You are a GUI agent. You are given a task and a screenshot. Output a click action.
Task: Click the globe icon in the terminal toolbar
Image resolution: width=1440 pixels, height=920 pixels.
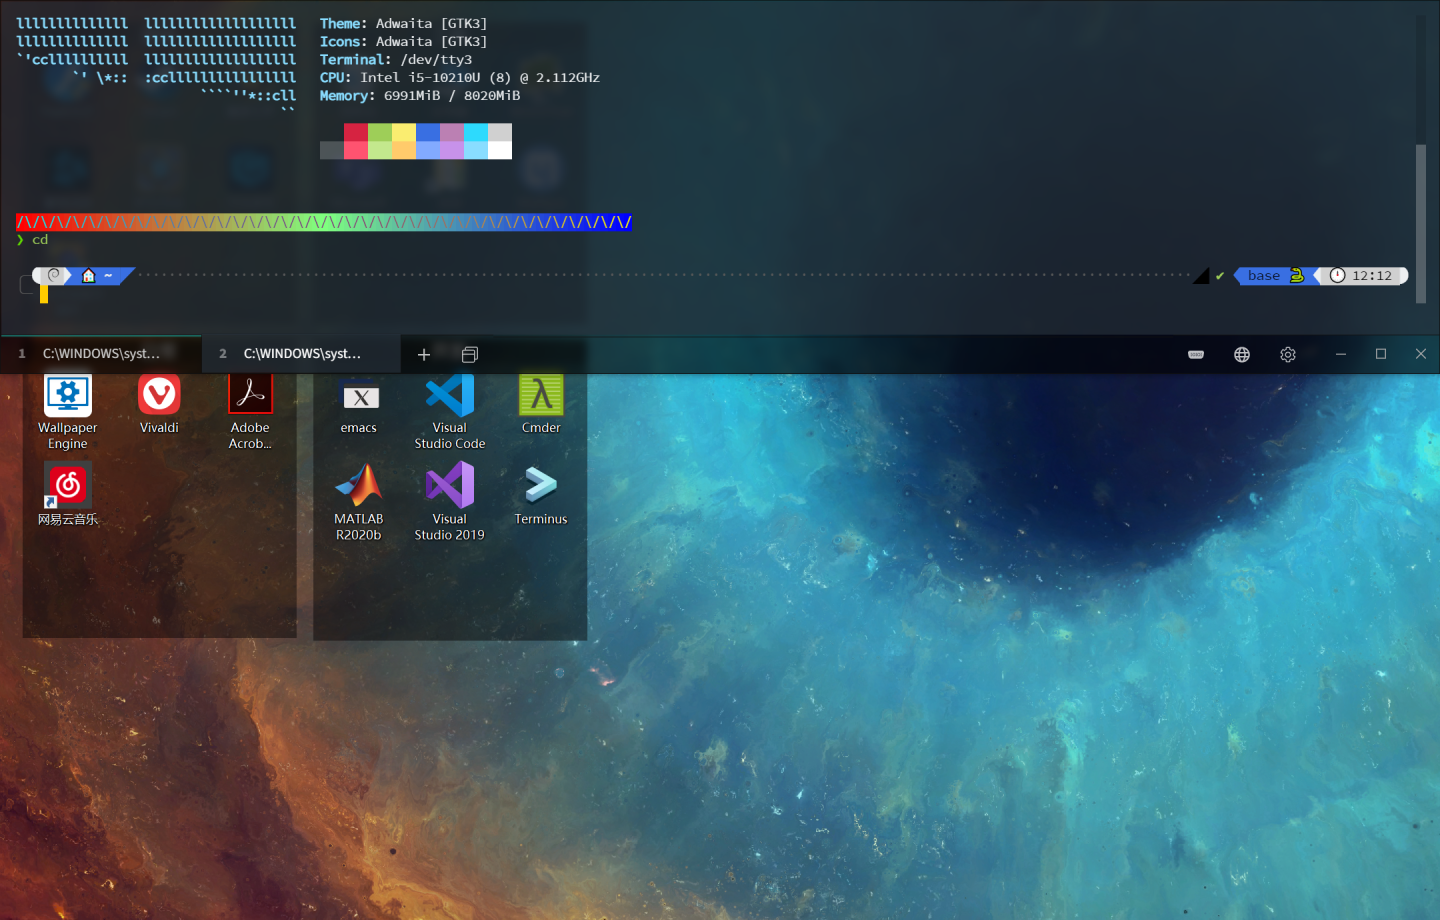pos(1241,354)
